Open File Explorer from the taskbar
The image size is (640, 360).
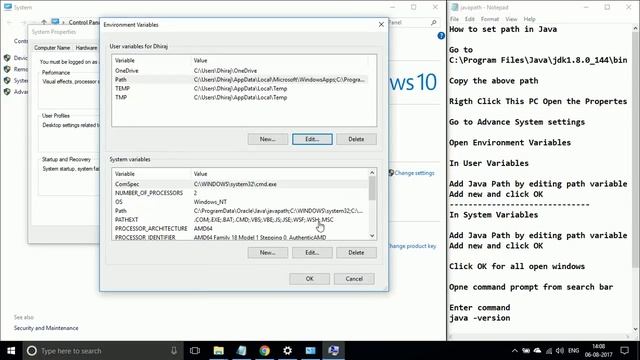pos(218,351)
